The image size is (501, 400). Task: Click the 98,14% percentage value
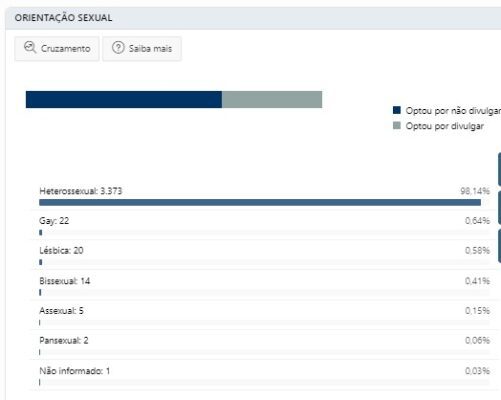(x=475, y=191)
